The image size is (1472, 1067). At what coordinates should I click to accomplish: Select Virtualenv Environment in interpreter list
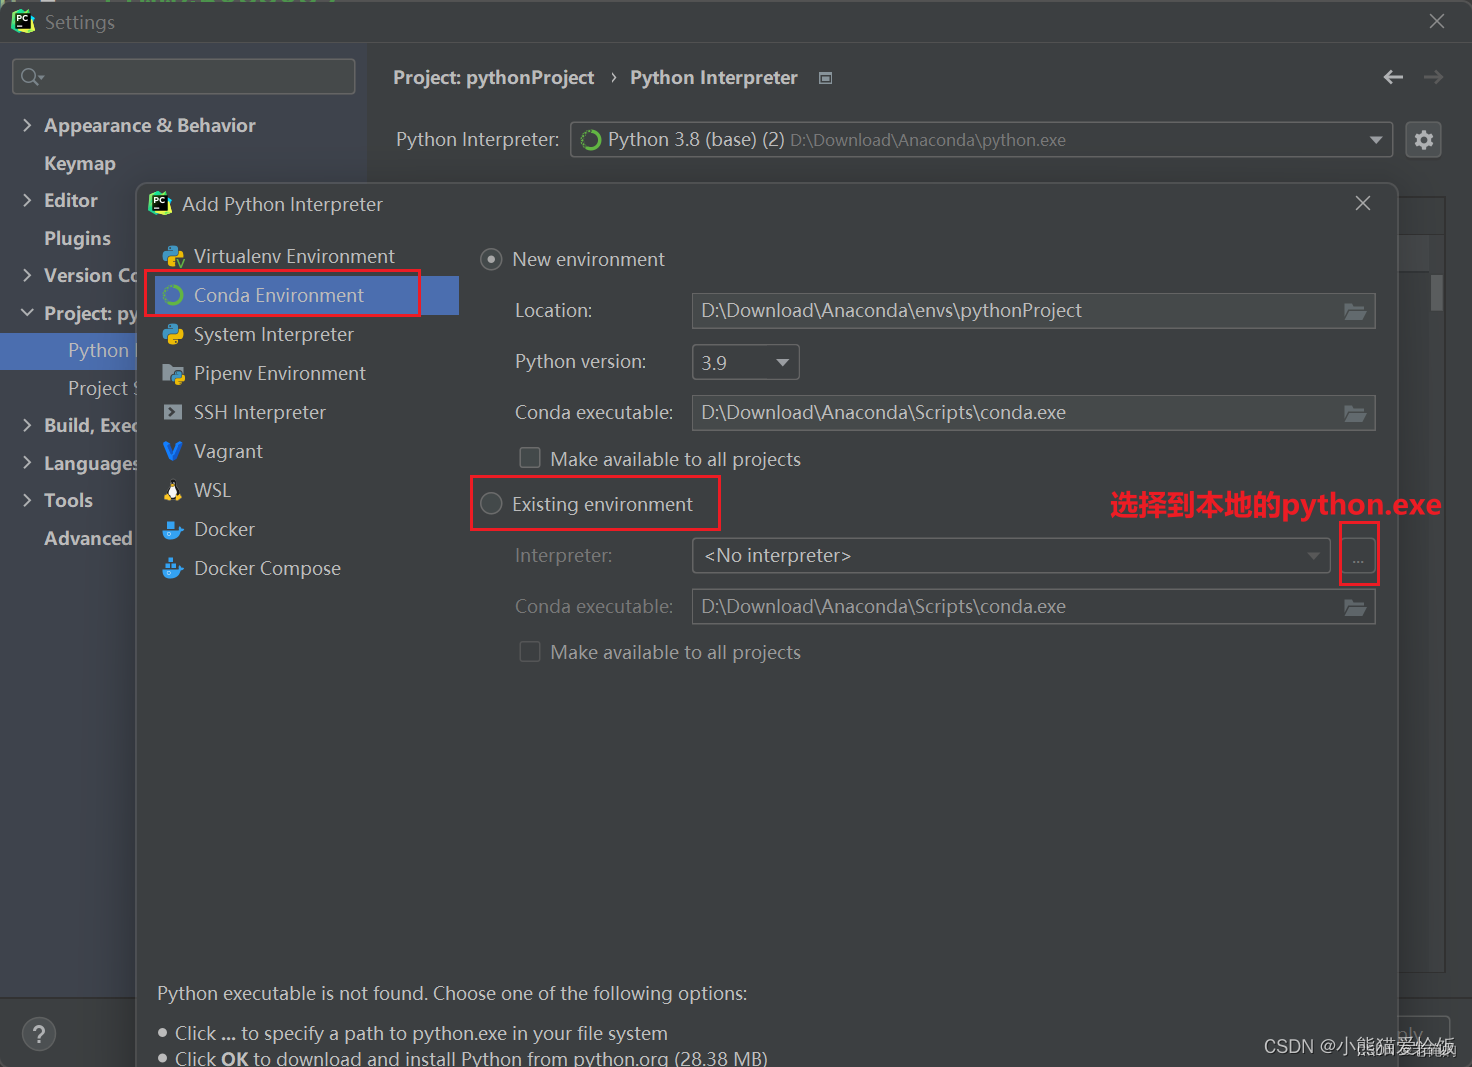[294, 256]
